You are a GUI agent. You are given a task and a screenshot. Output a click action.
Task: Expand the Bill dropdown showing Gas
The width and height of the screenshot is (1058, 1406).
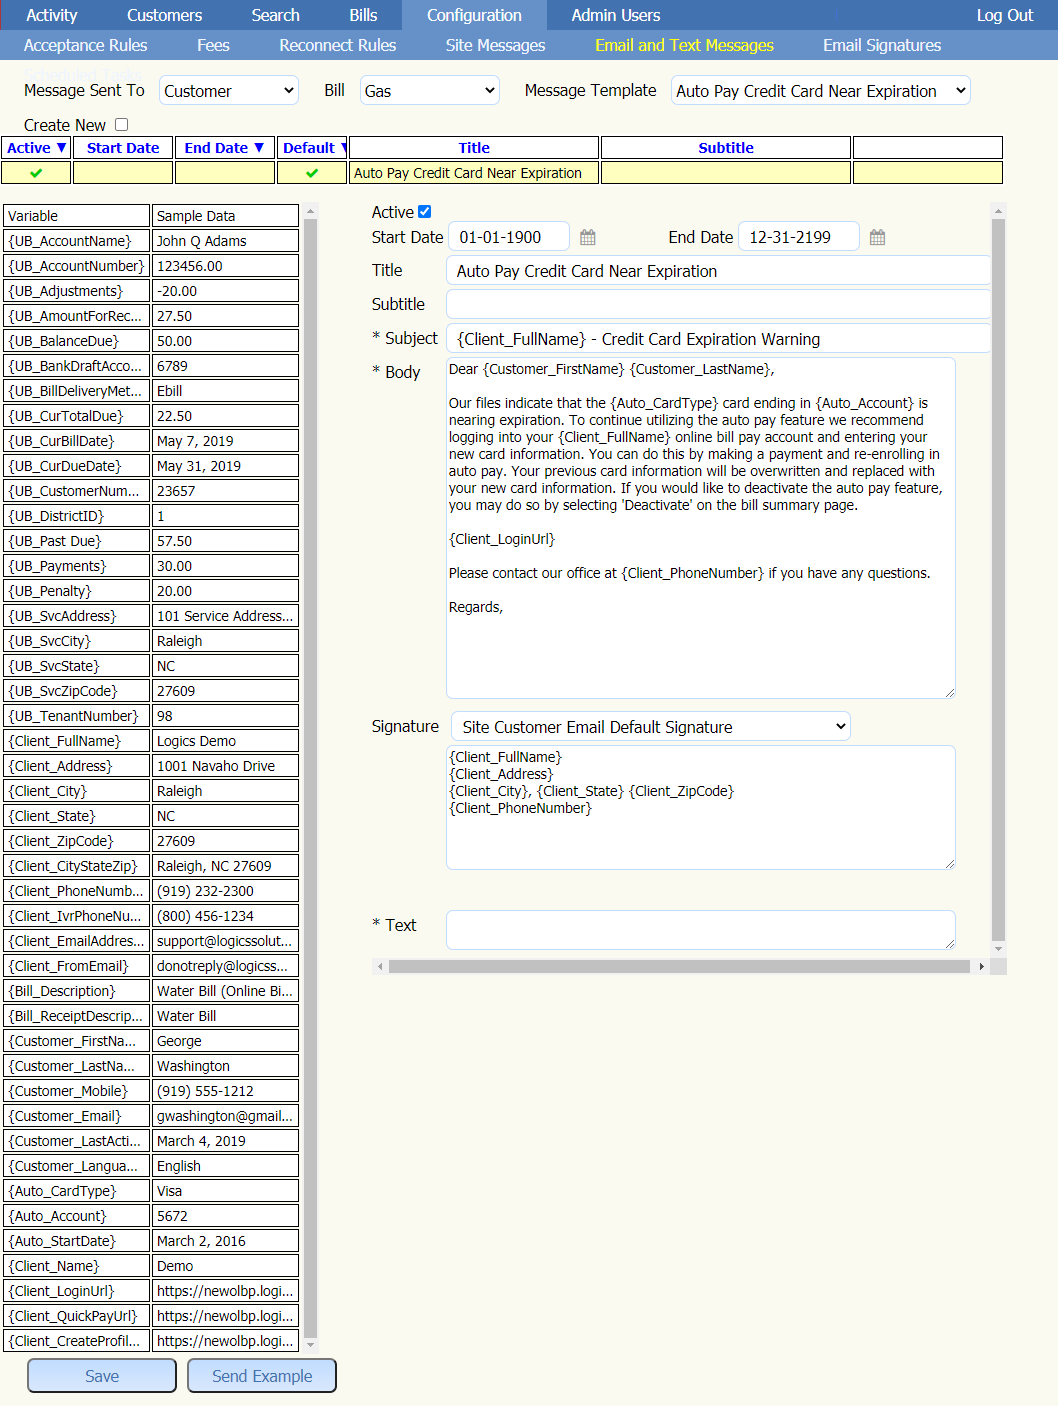429,91
